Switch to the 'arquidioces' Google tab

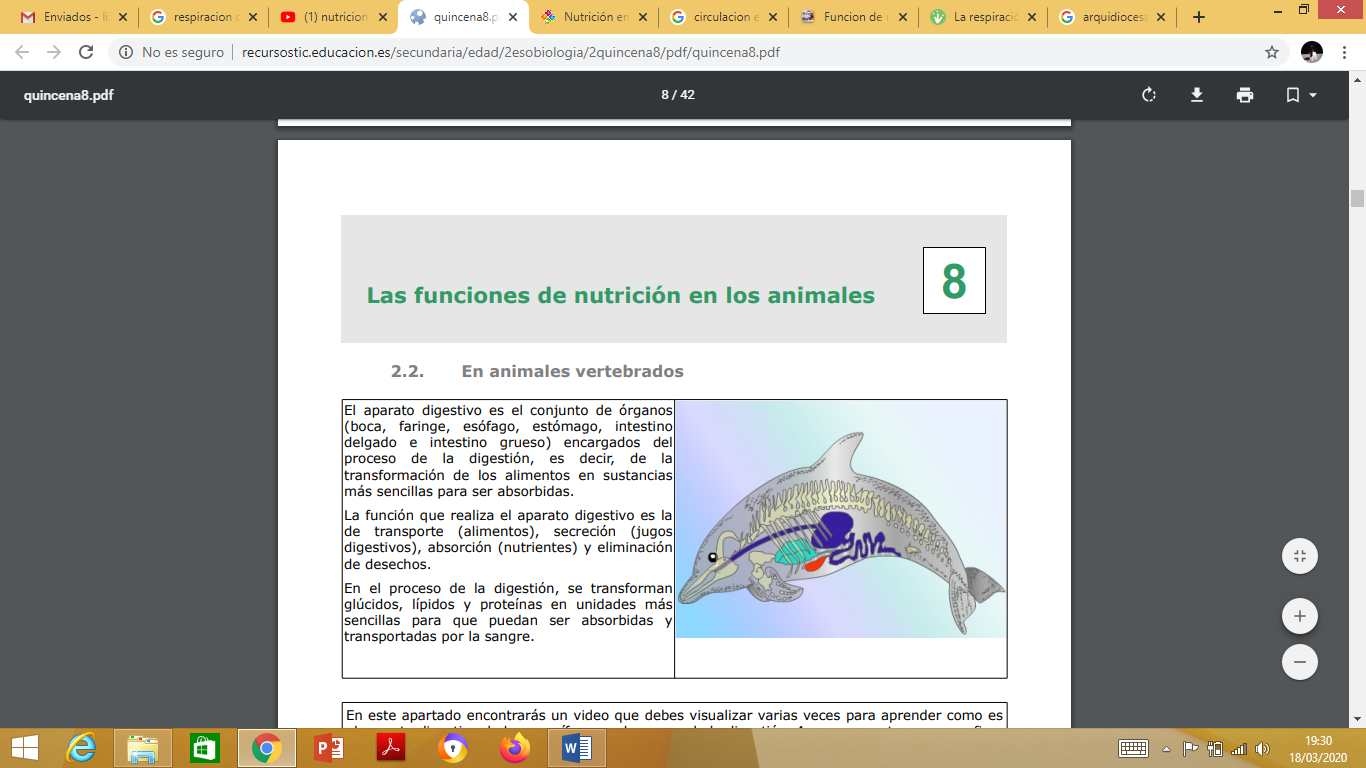tap(1113, 17)
